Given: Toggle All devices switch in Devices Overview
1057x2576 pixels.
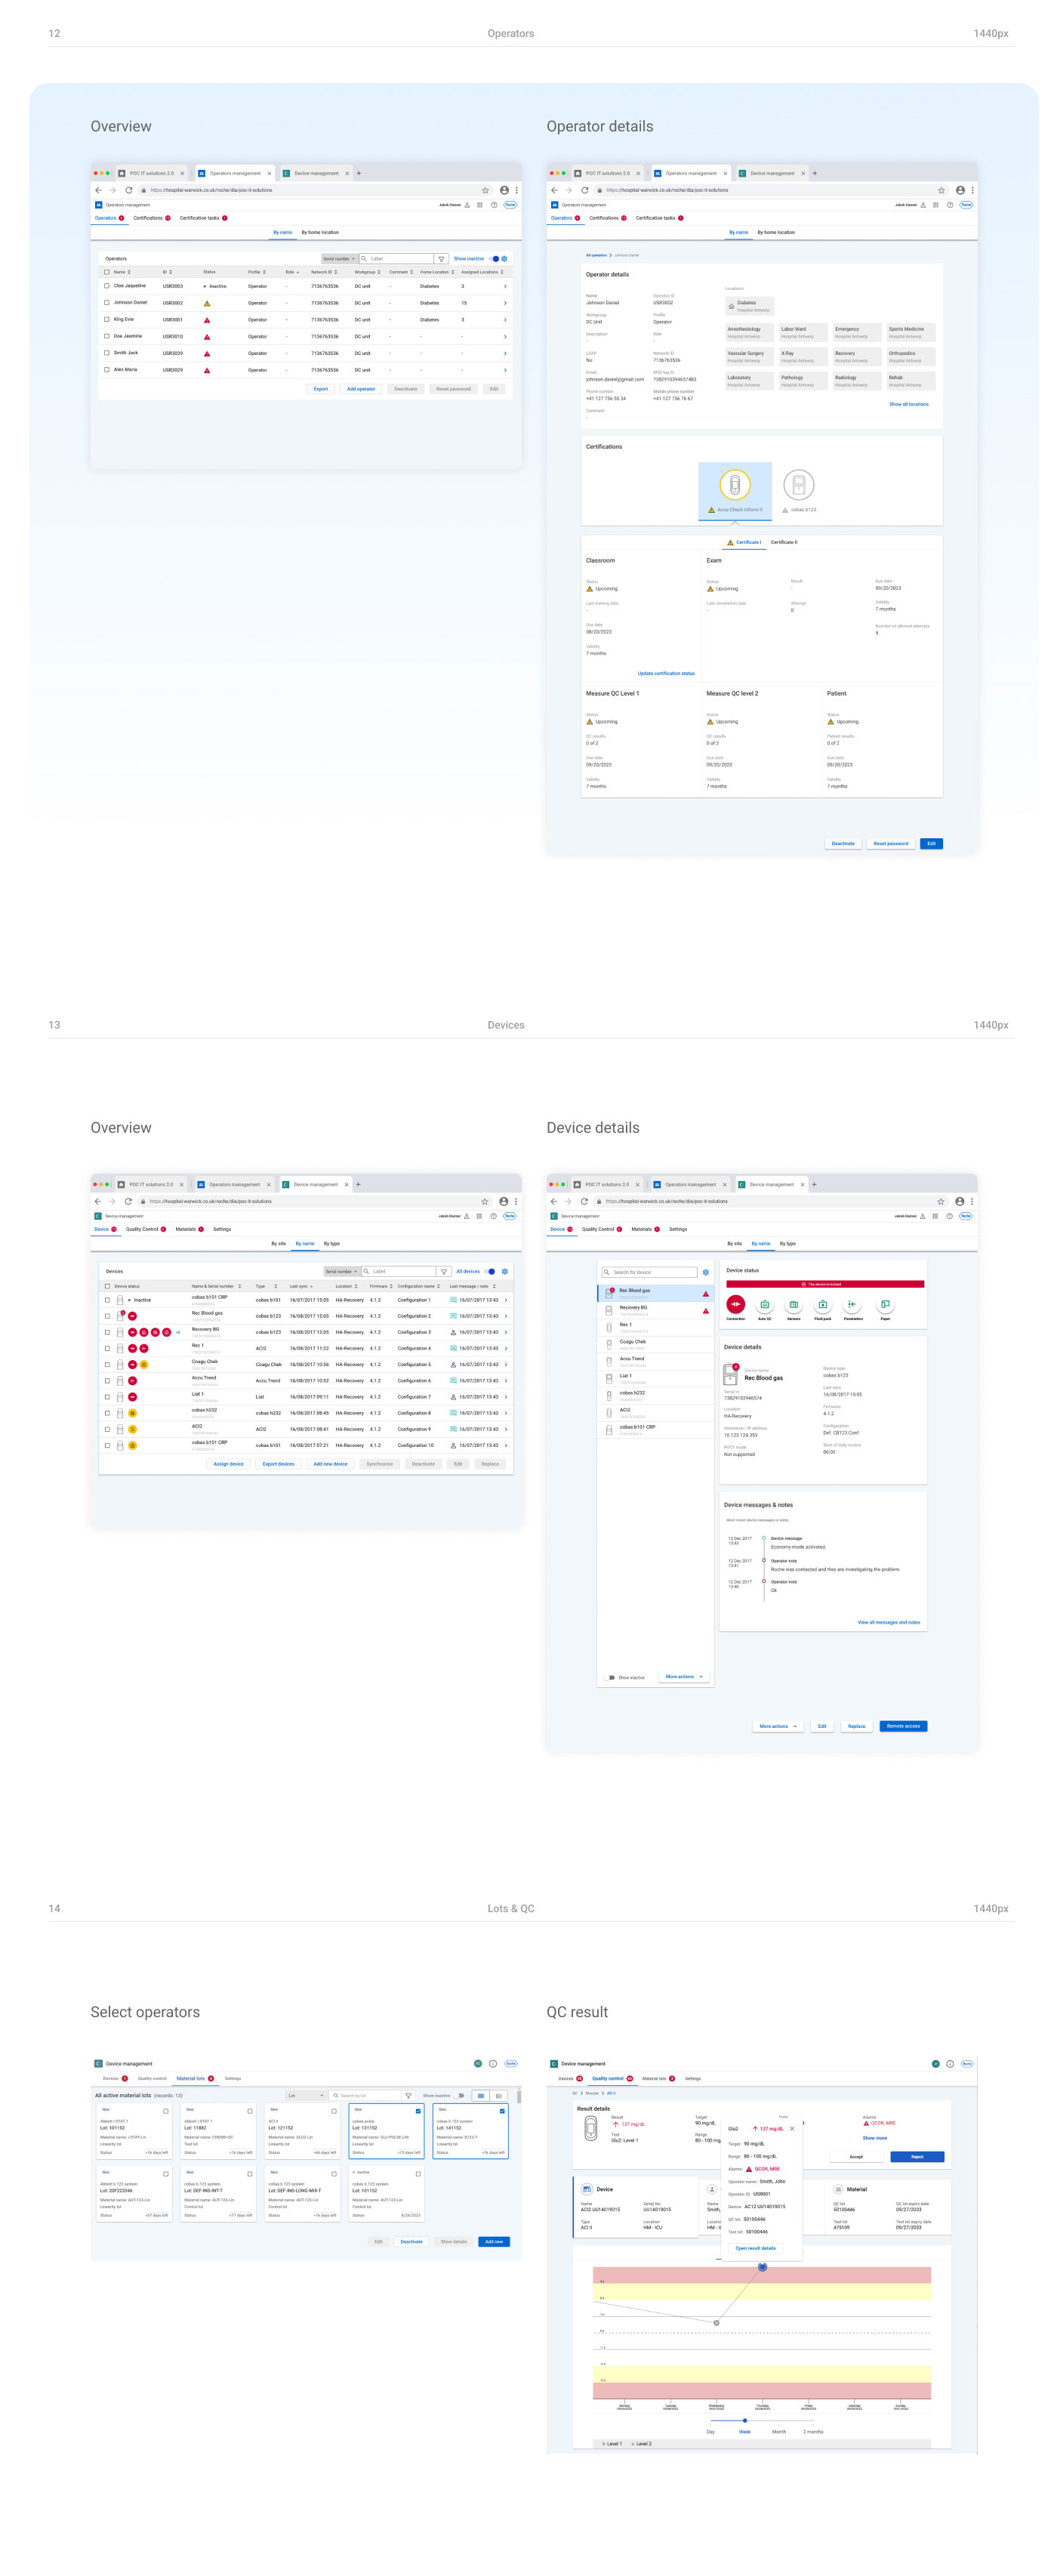Looking at the screenshot, I should pos(490,1271).
